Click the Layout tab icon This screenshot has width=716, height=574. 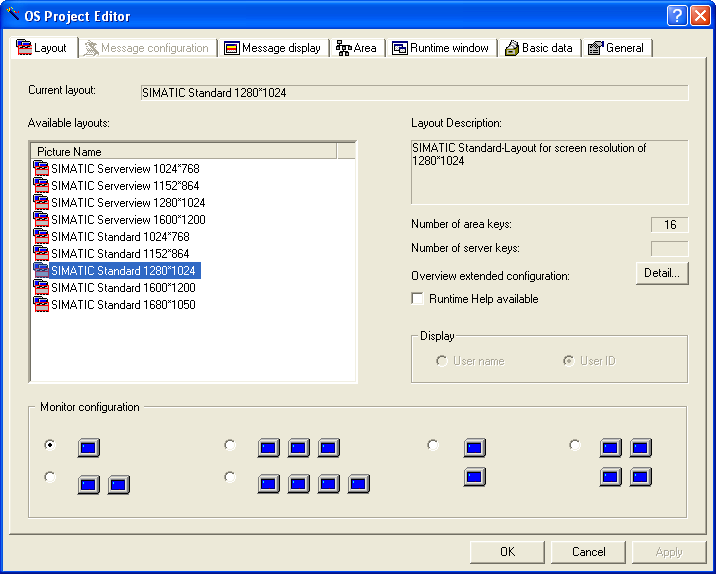pos(24,47)
